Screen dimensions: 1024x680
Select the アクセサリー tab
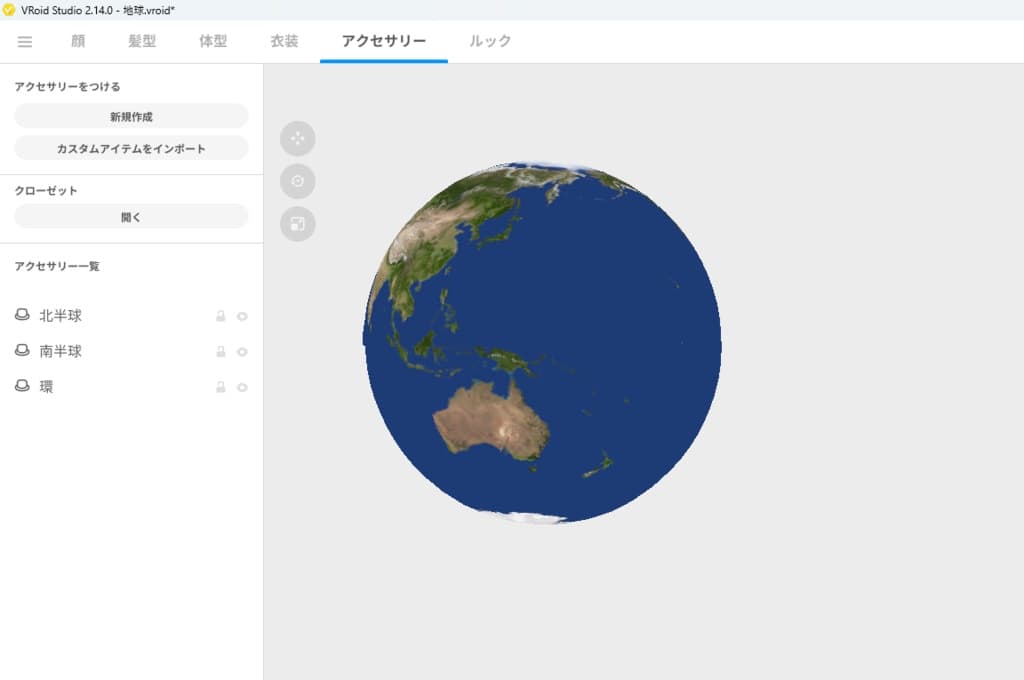[384, 41]
